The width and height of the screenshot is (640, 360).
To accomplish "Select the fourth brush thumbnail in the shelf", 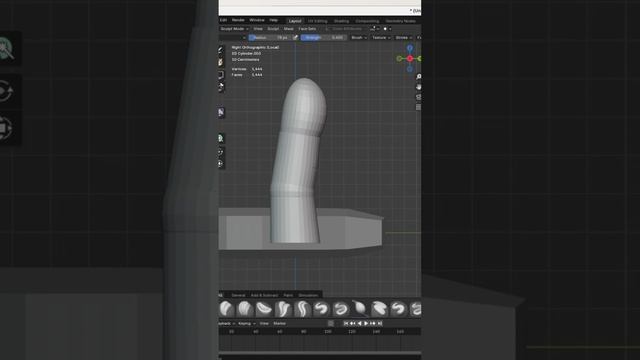I will click(x=283, y=309).
